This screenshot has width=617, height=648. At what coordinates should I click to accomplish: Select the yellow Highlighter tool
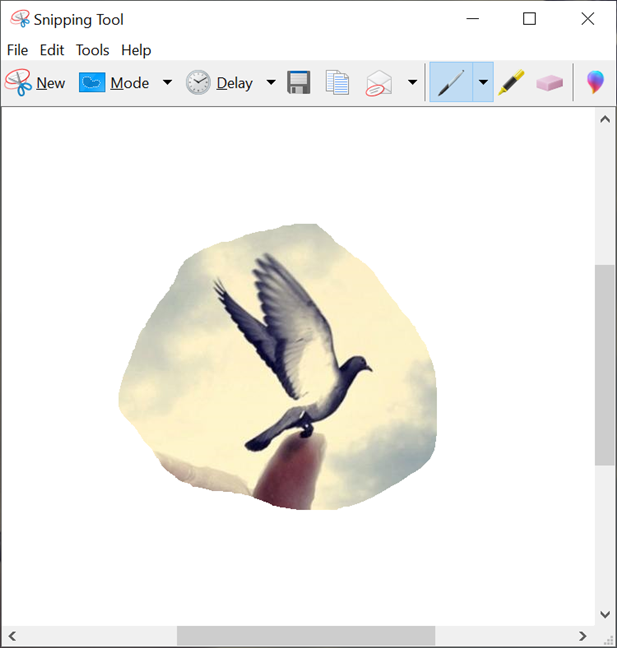[511, 82]
